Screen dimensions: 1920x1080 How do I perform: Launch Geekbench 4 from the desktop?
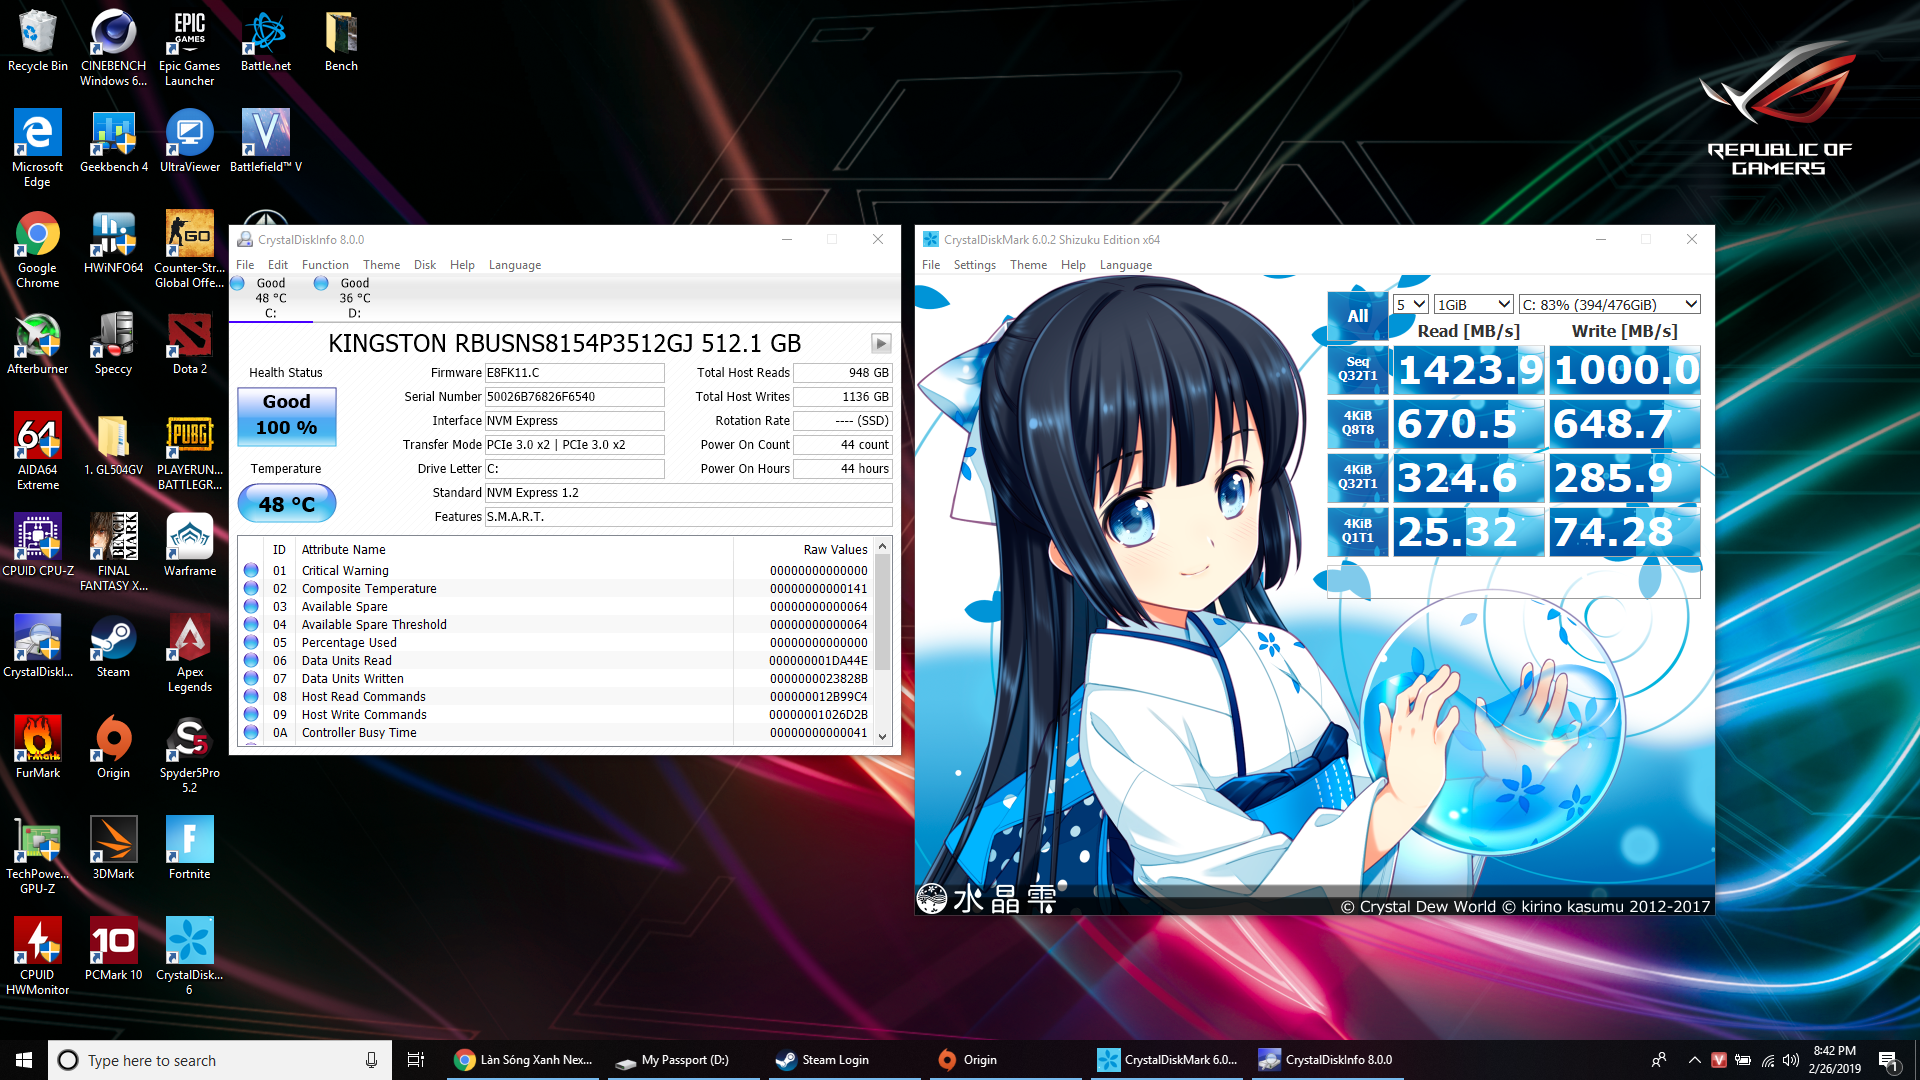[113, 141]
